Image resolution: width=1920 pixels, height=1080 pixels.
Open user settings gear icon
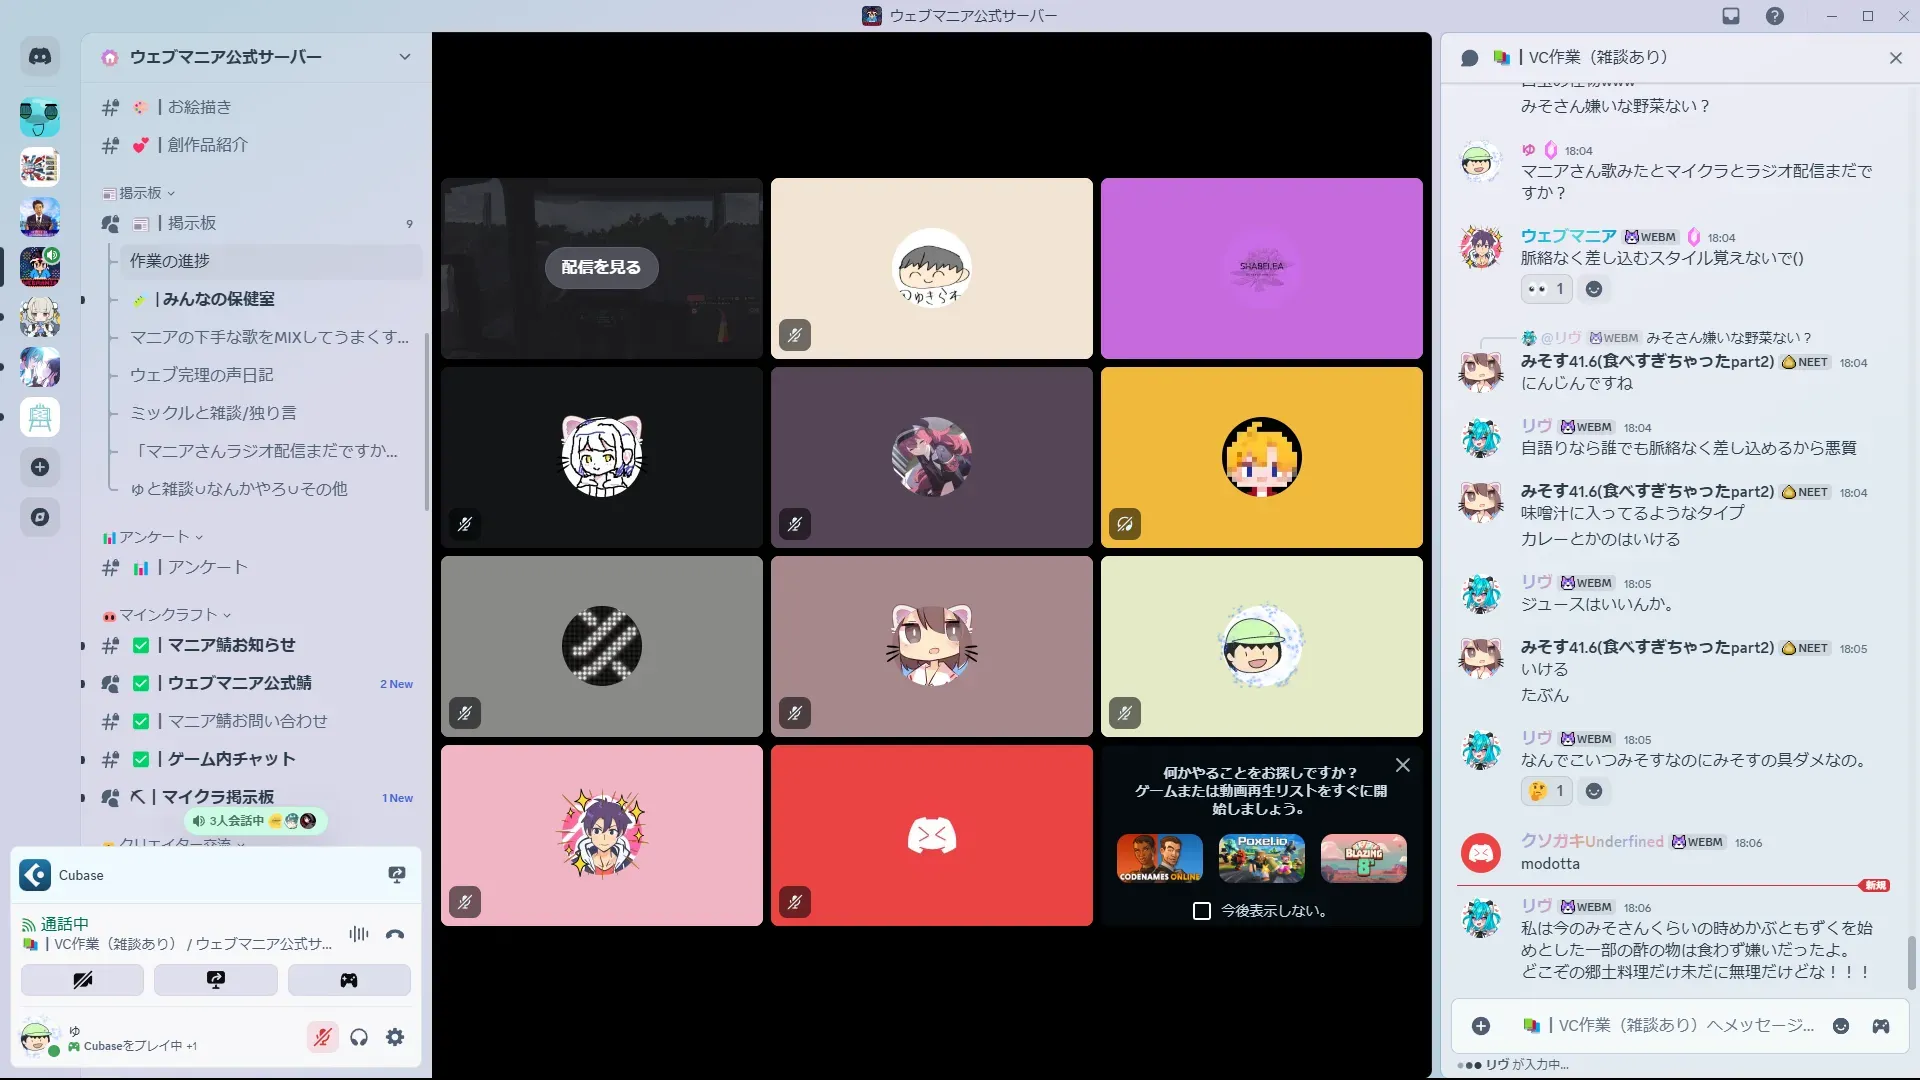click(395, 1037)
